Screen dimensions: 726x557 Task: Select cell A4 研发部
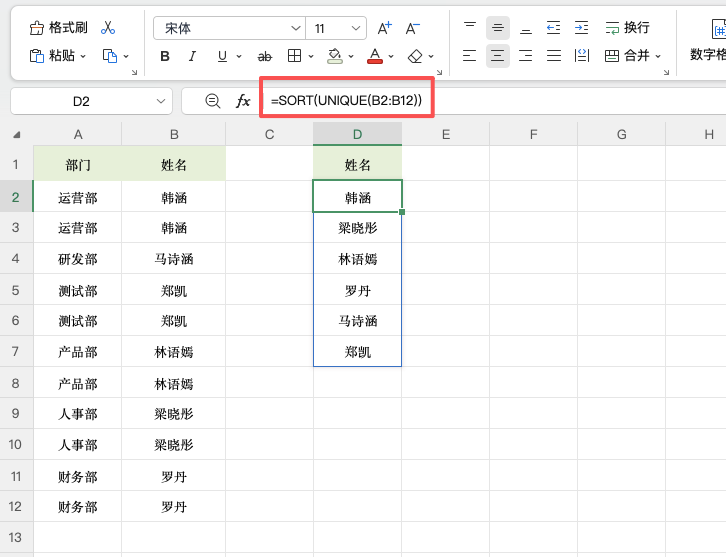click(78, 259)
